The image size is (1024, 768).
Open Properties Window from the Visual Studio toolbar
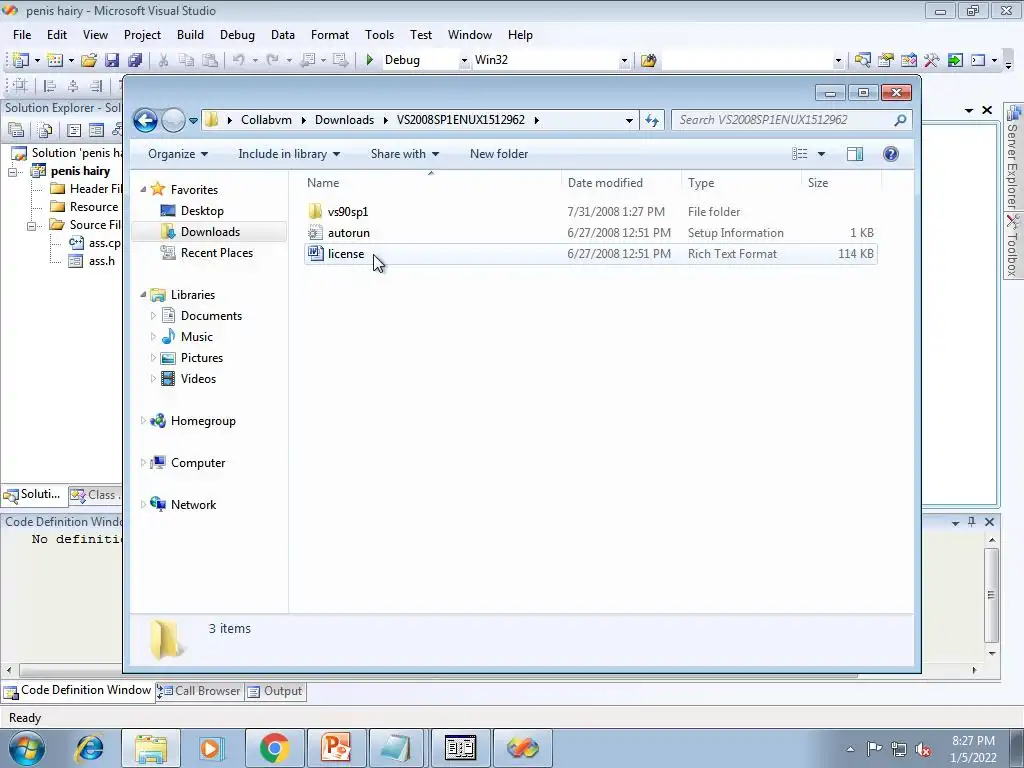pyautogui.click(x=886, y=60)
